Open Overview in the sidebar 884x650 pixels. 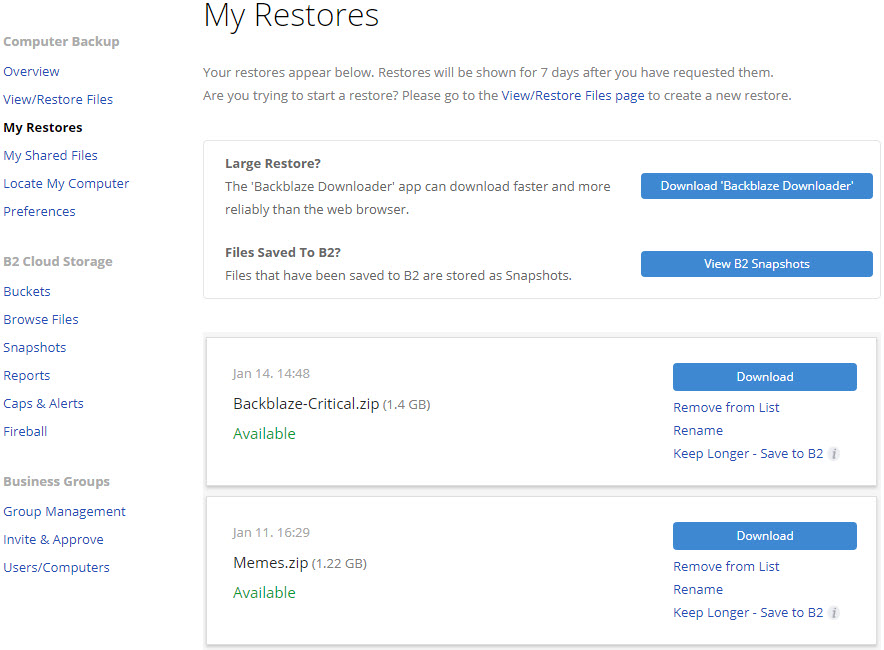coord(31,72)
